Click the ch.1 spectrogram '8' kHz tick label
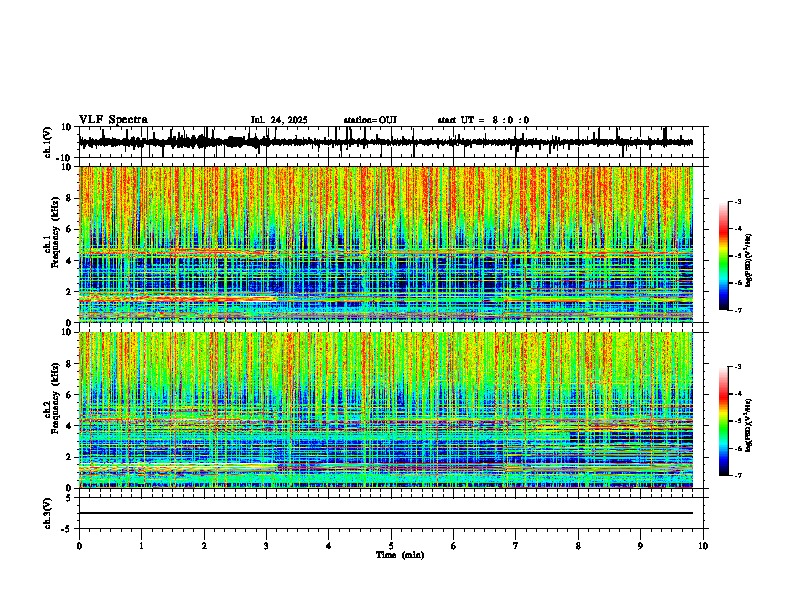792x612 pixels. [70, 198]
